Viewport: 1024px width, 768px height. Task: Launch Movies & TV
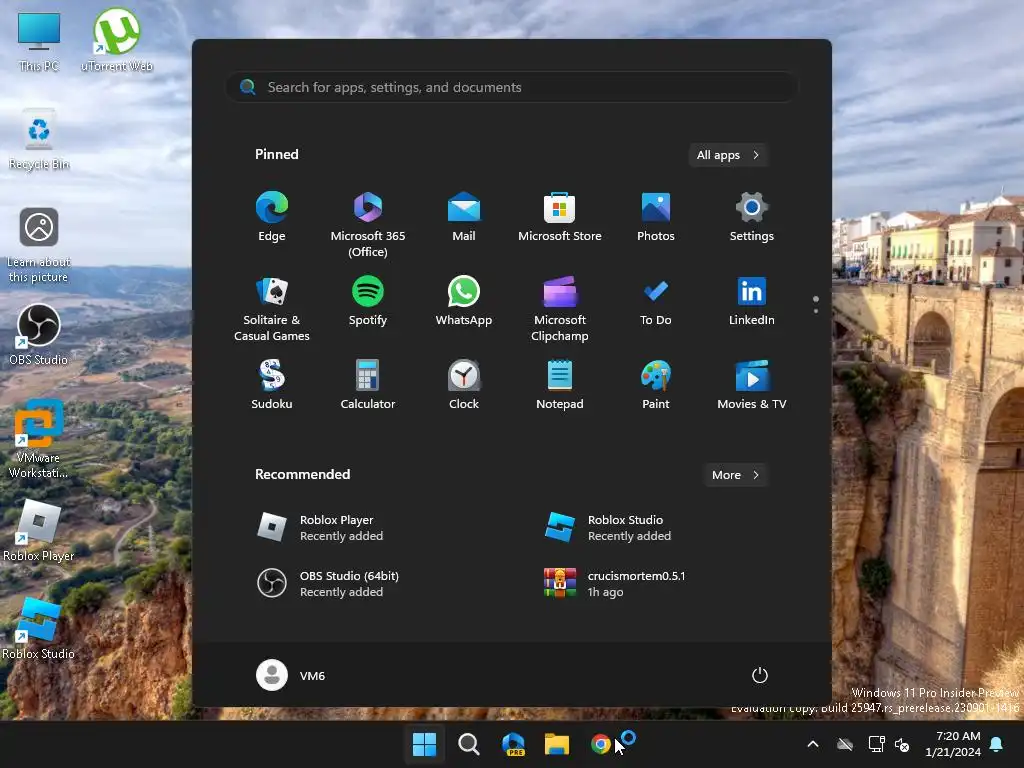coord(752,385)
